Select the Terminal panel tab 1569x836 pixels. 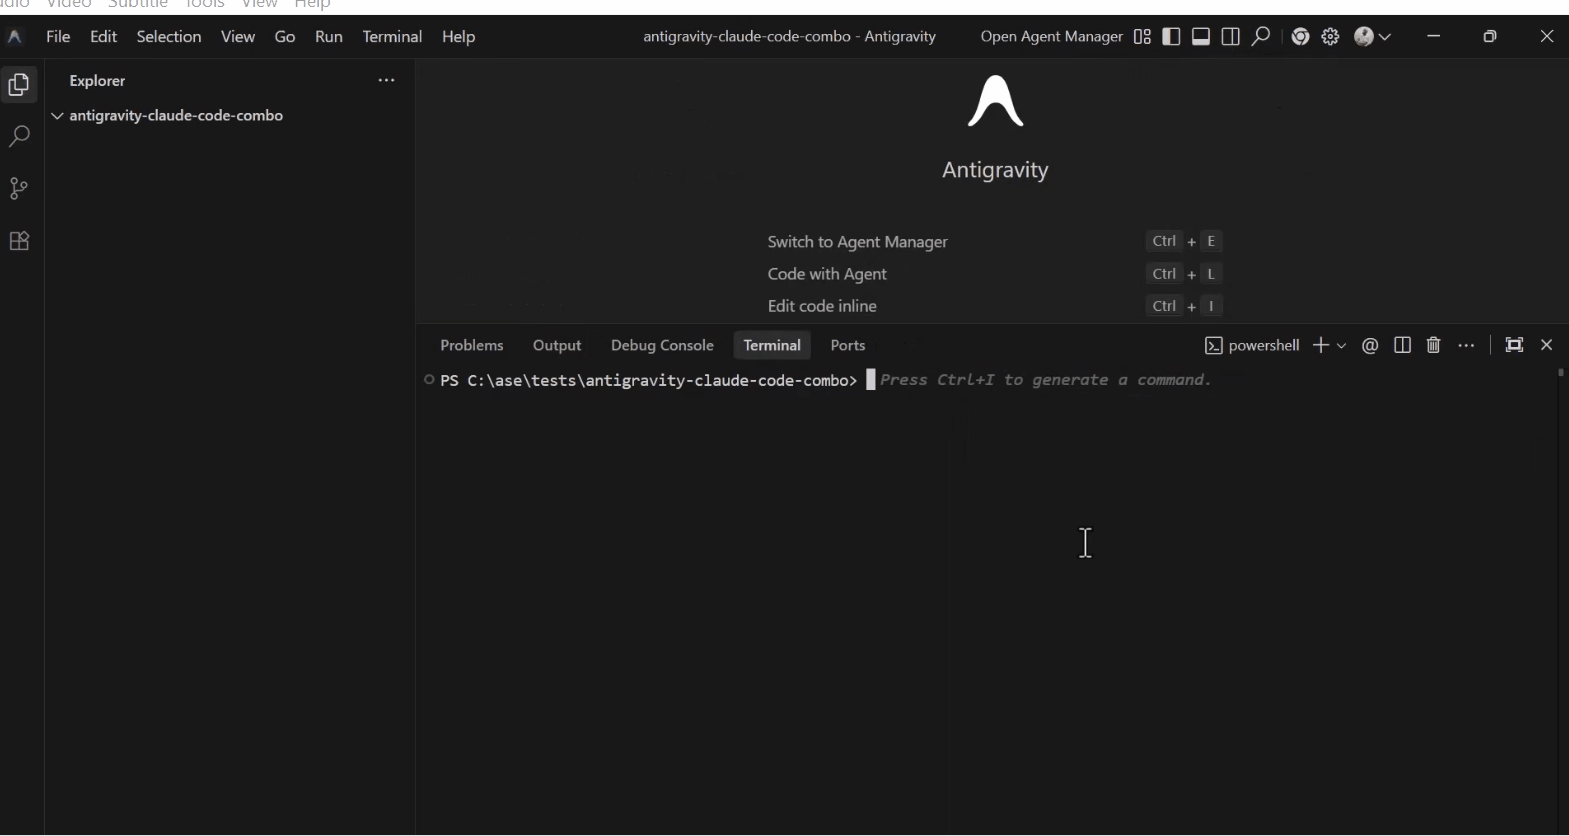coord(772,345)
